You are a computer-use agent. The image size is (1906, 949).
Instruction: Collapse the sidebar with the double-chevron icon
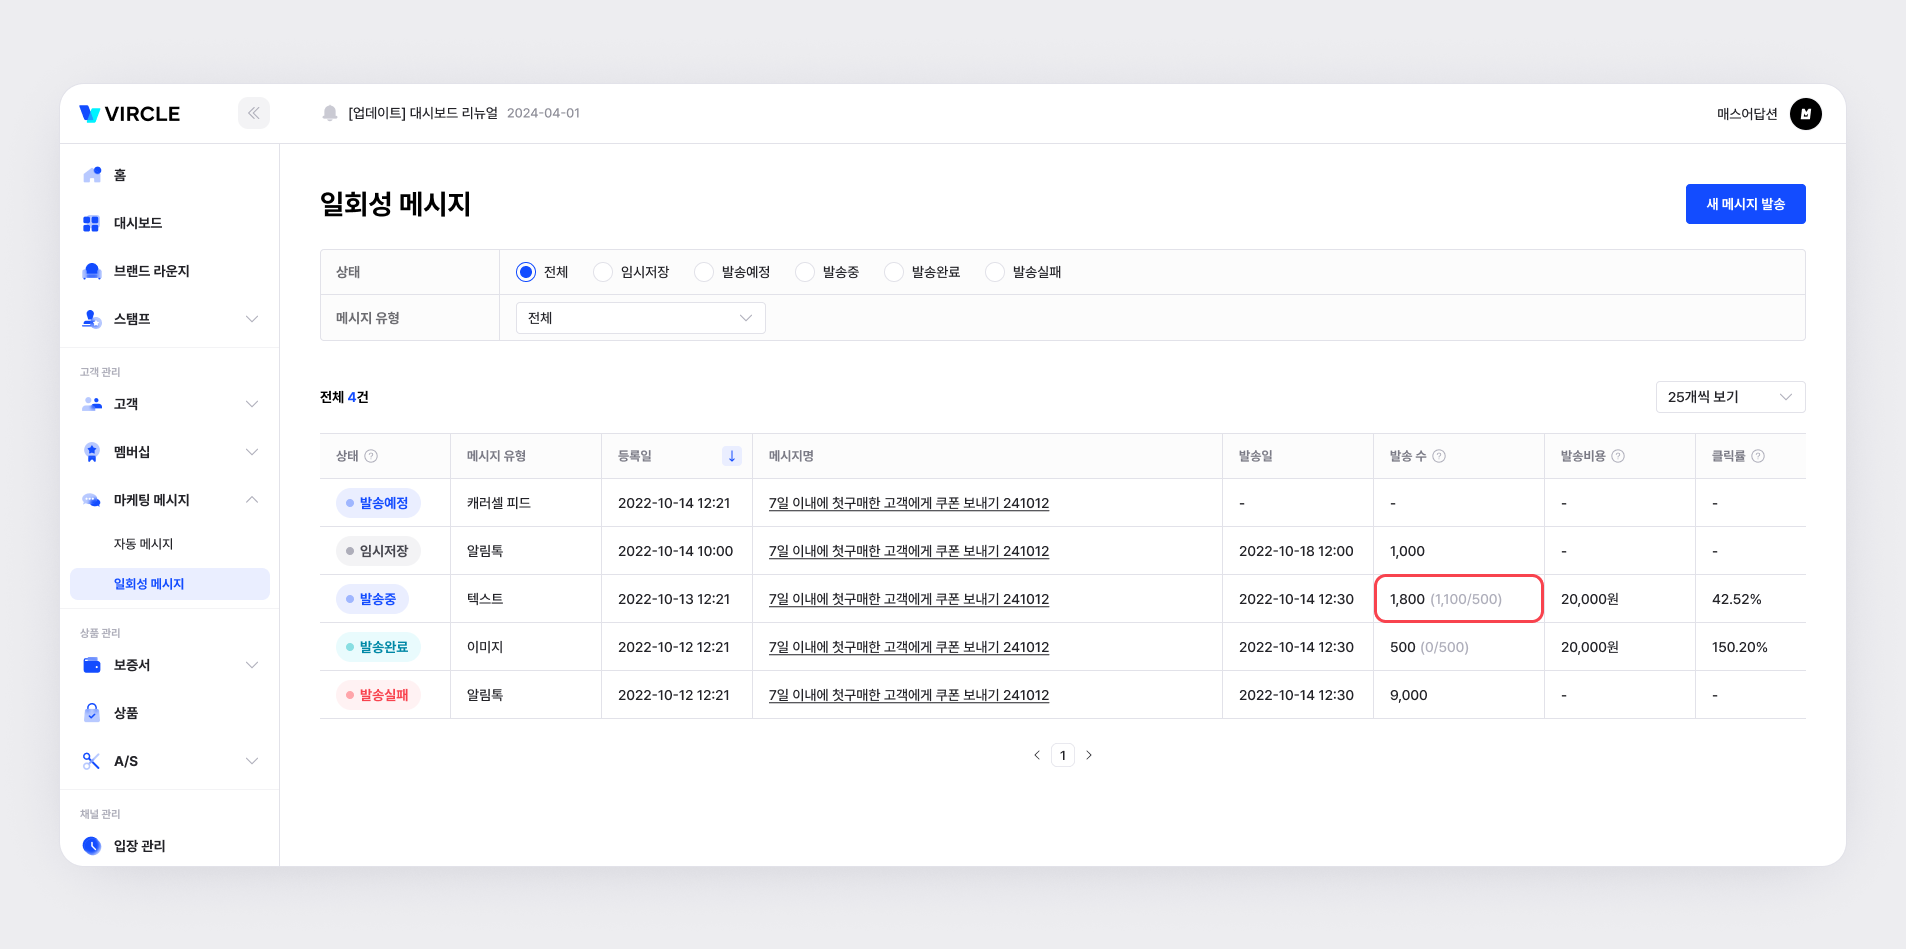(254, 113)
